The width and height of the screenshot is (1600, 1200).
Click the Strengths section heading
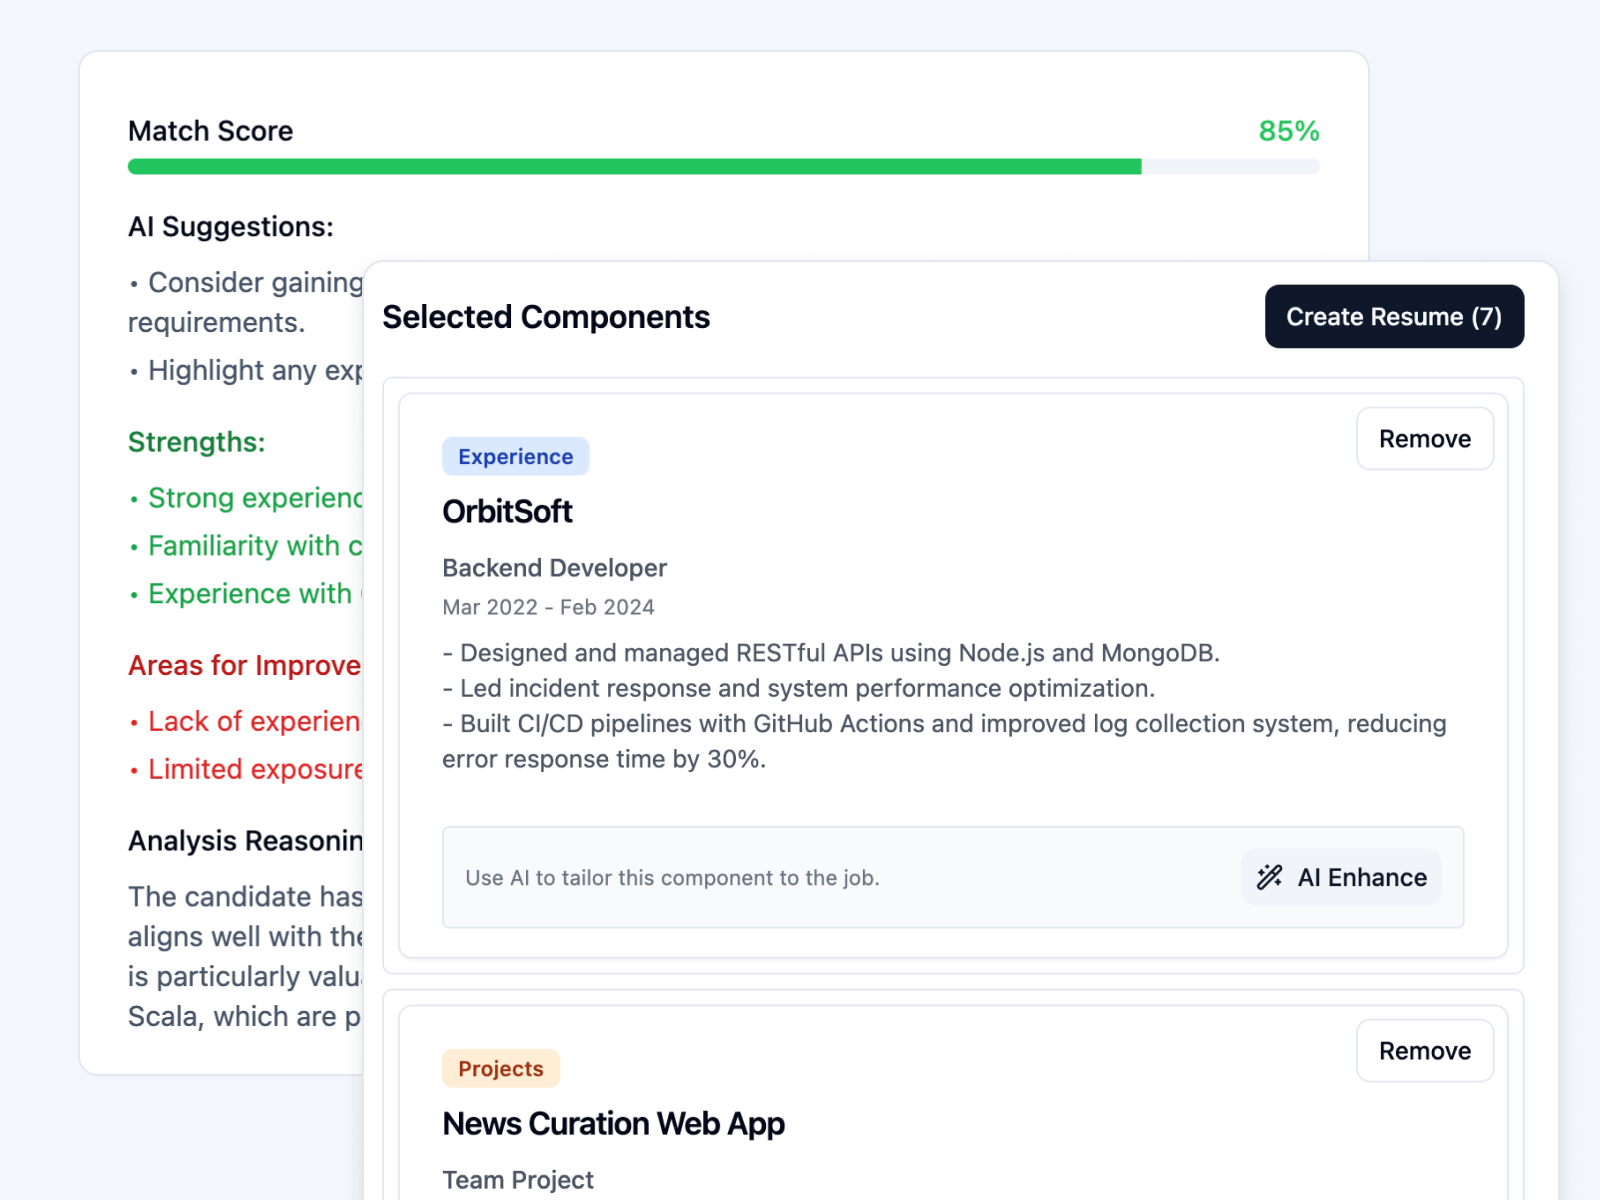click(196, 441)
